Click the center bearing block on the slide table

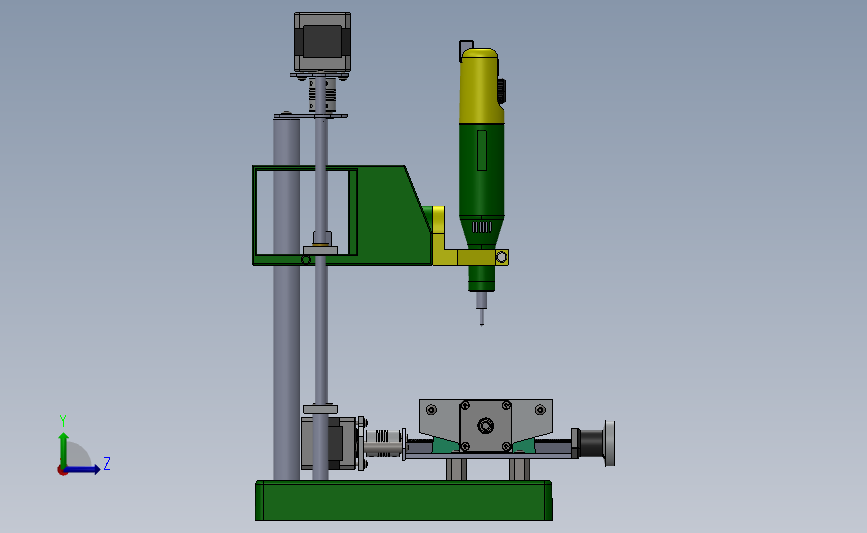[485, 426]
